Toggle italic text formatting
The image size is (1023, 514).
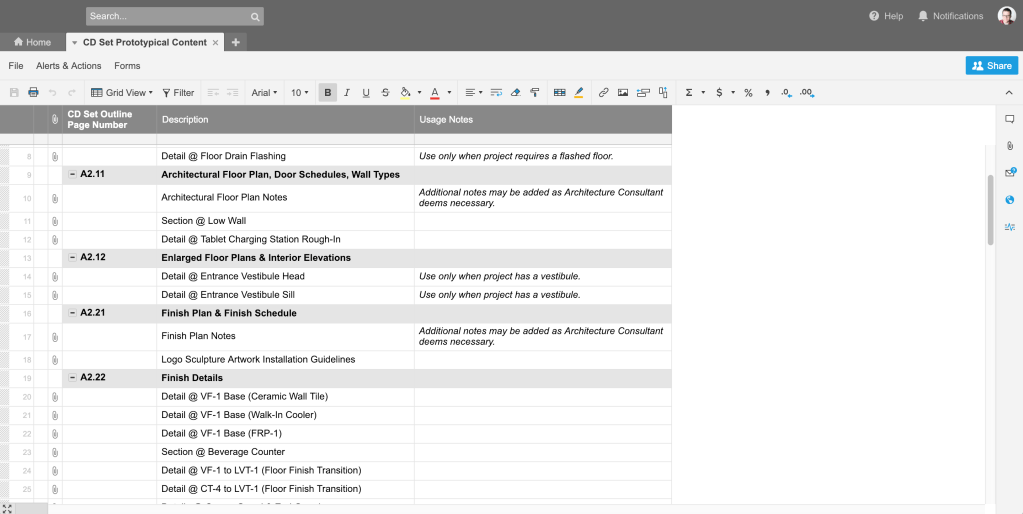[347, 93]
